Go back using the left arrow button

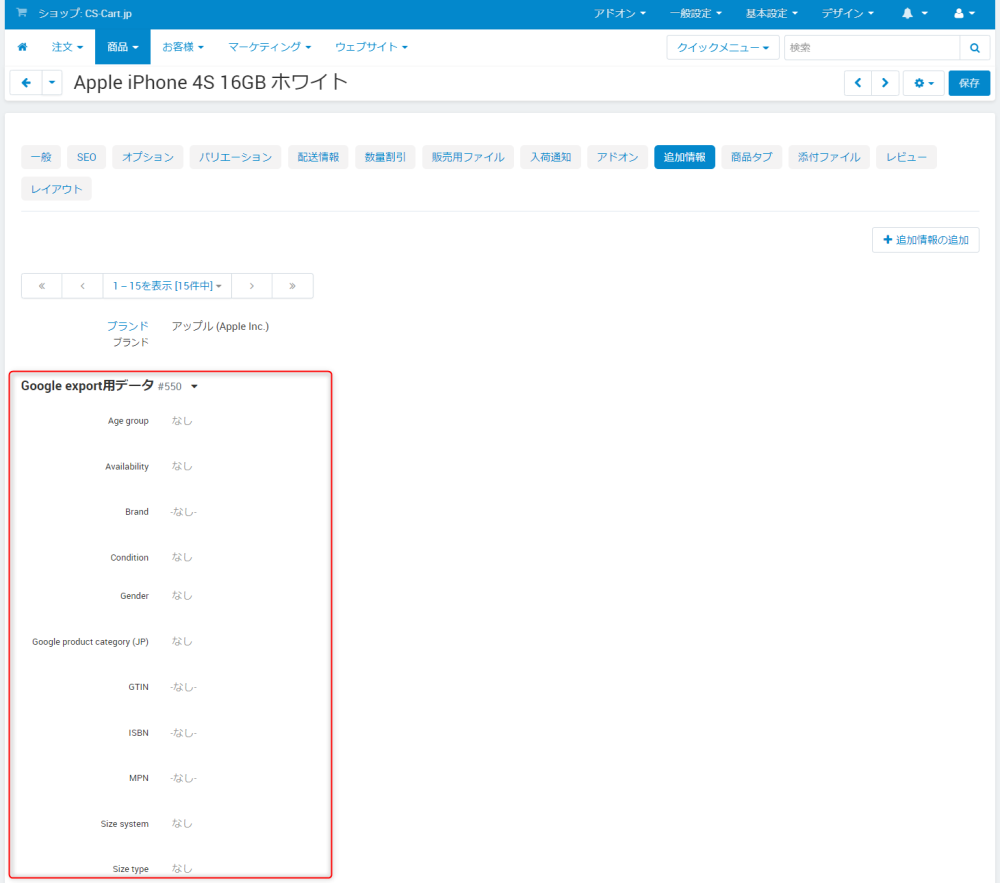coord(26,82)
